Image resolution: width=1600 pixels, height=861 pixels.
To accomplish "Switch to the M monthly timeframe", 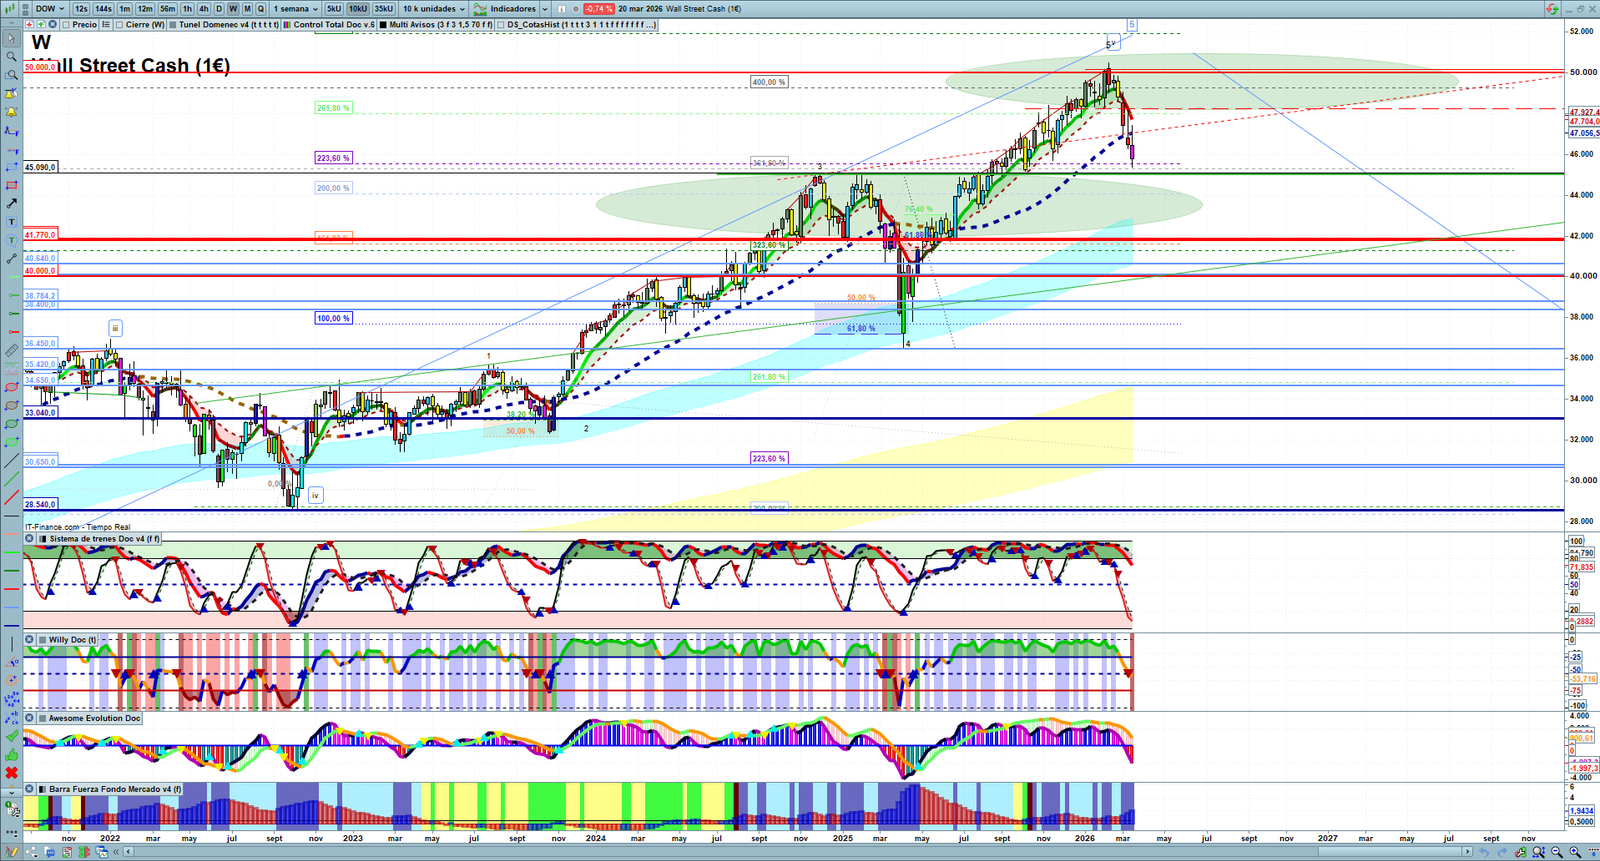I will click(247, 8).
